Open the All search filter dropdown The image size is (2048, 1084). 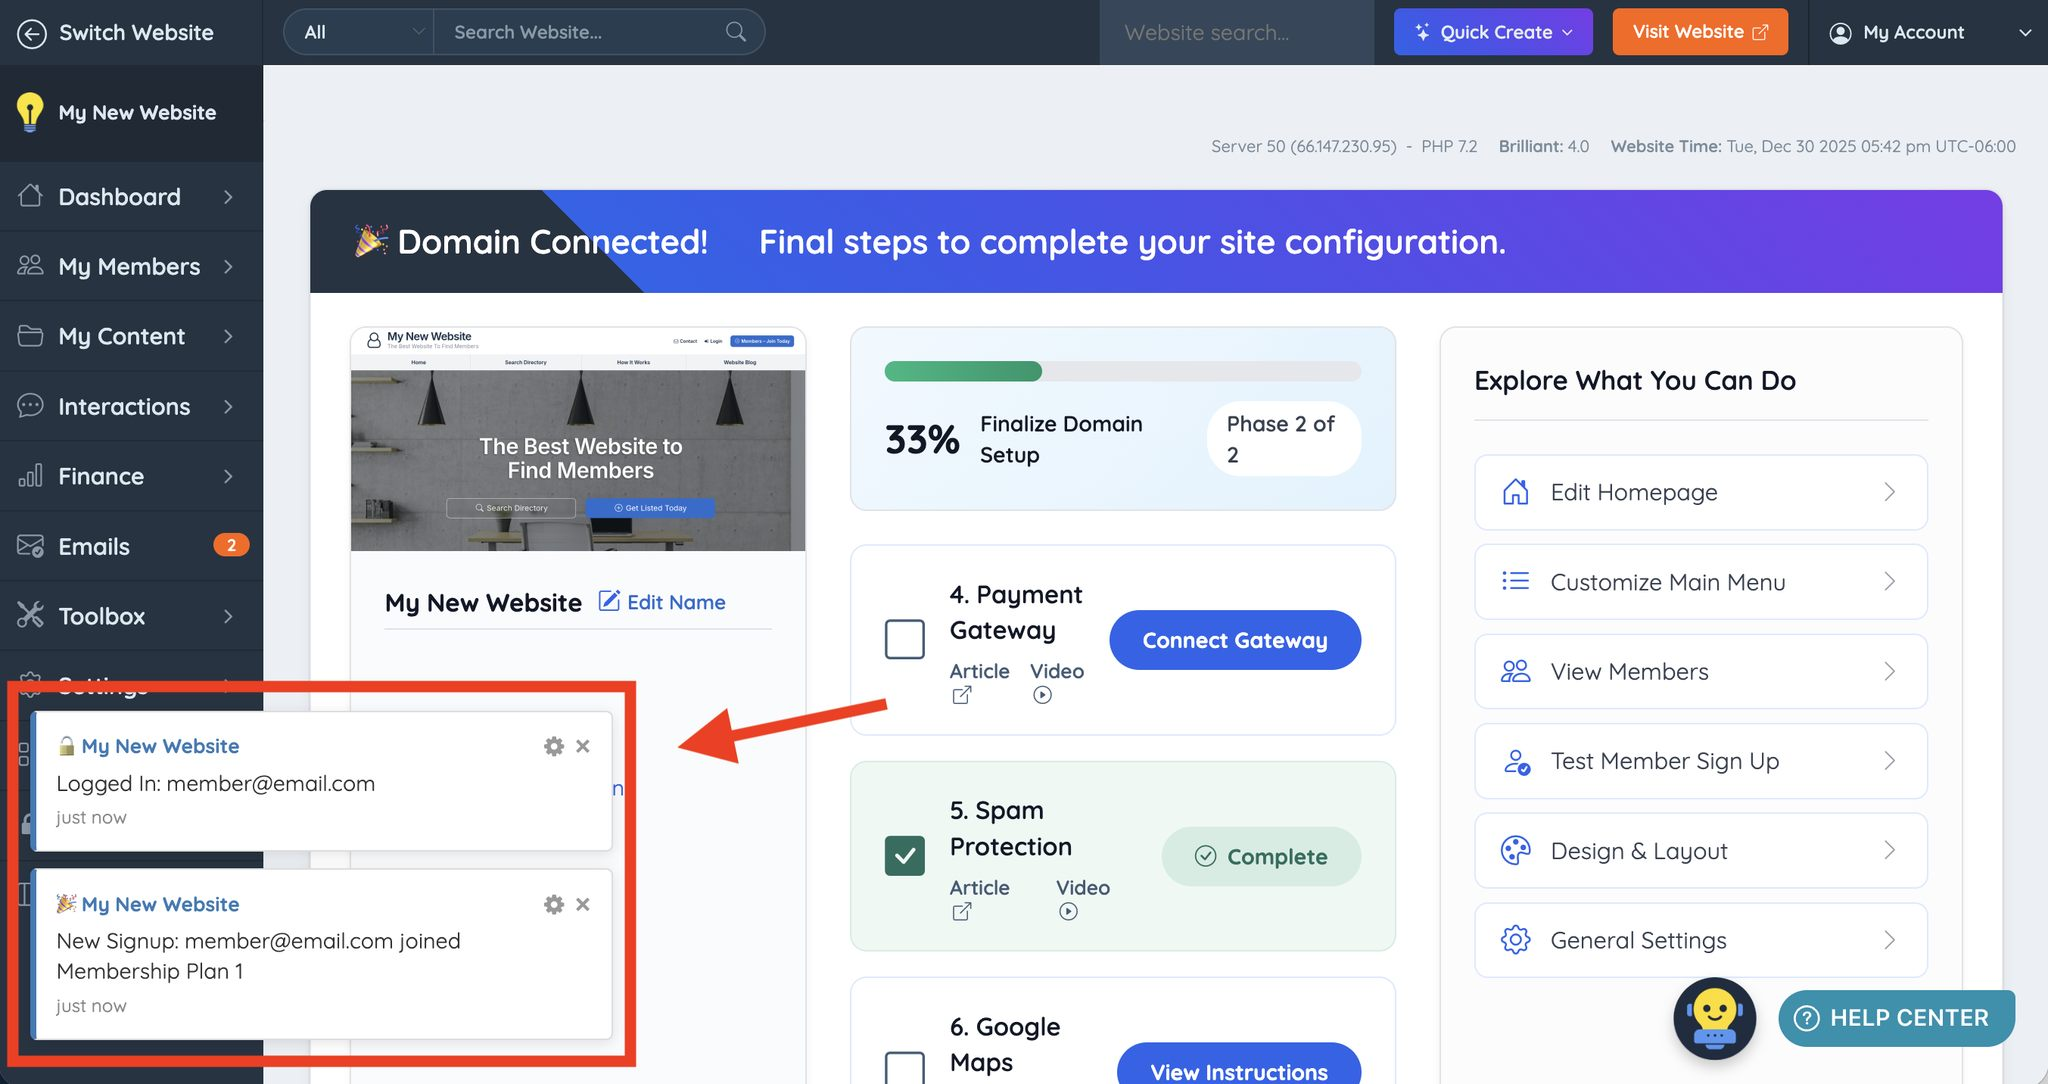tap(359, 32)
